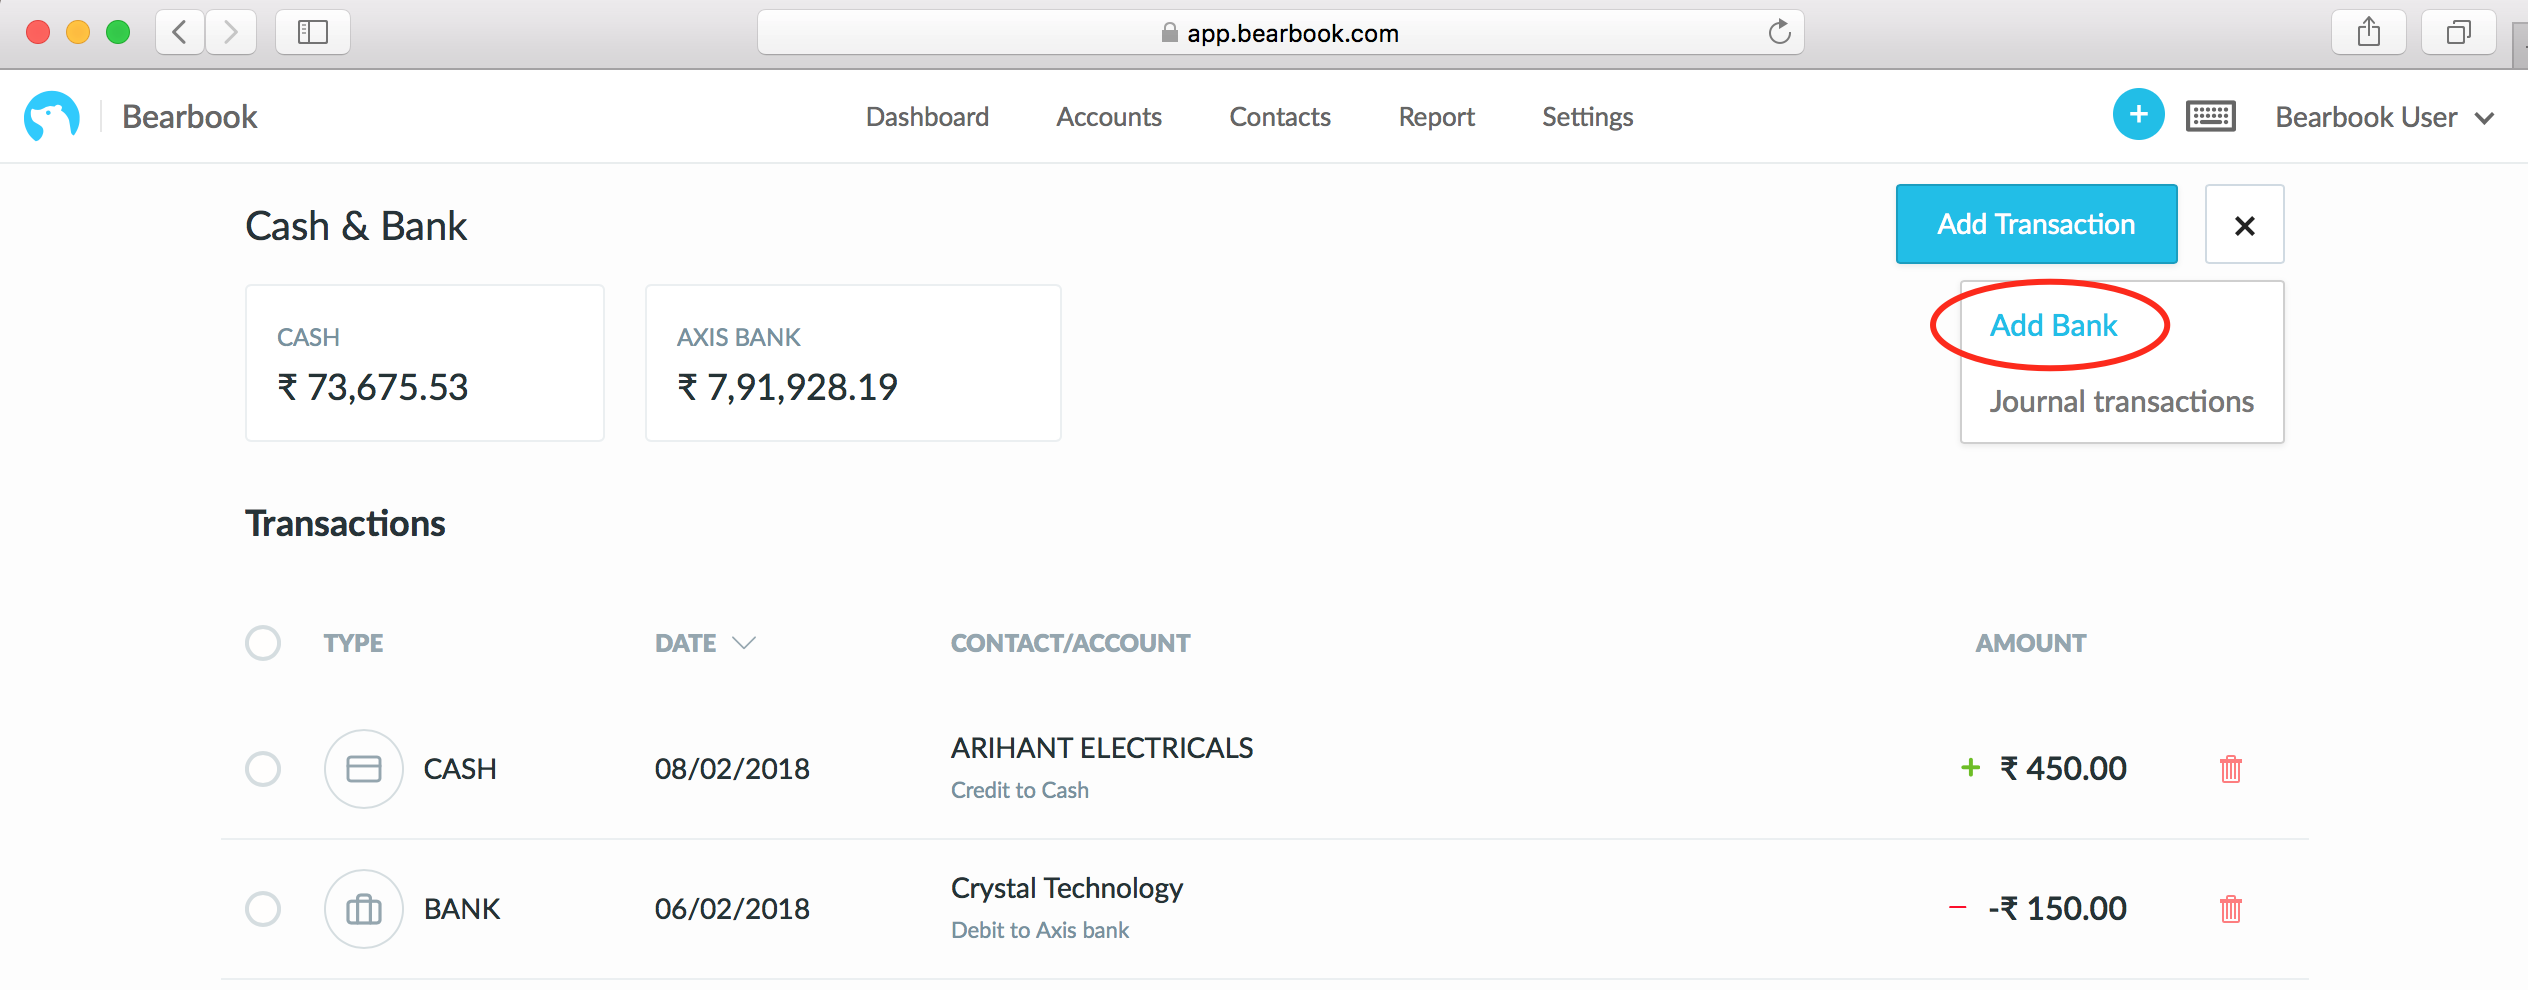The height and width of the screenshot is (990, 2528).
Task: Sort by the DATE column chevron
Action: tap(744, 643)
